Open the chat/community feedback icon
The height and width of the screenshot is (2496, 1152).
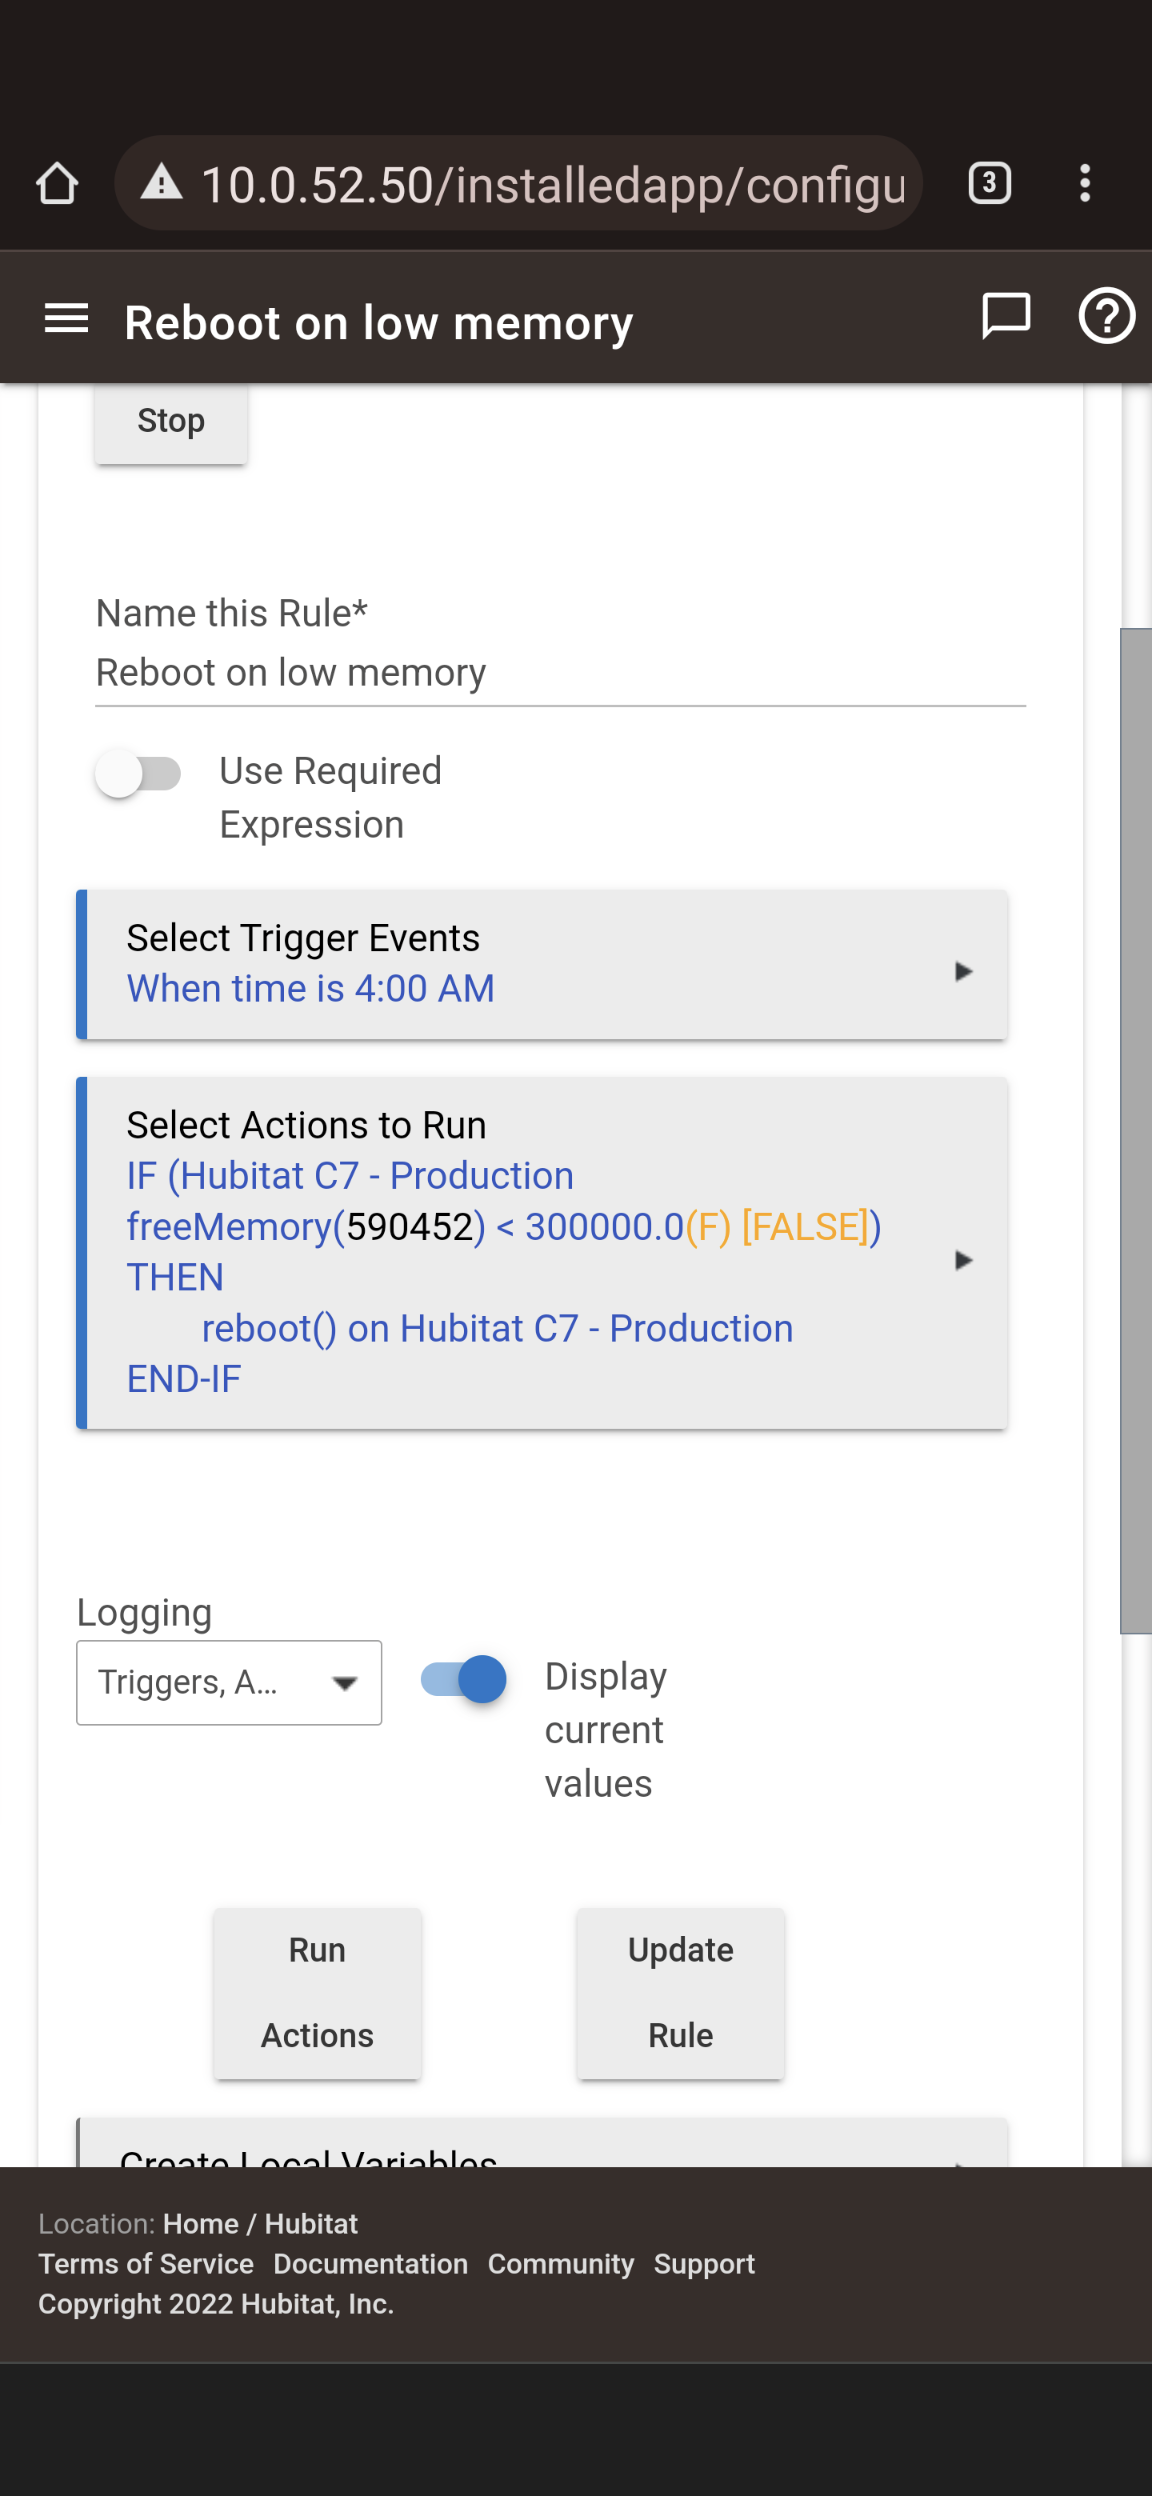coord(1005,317)
